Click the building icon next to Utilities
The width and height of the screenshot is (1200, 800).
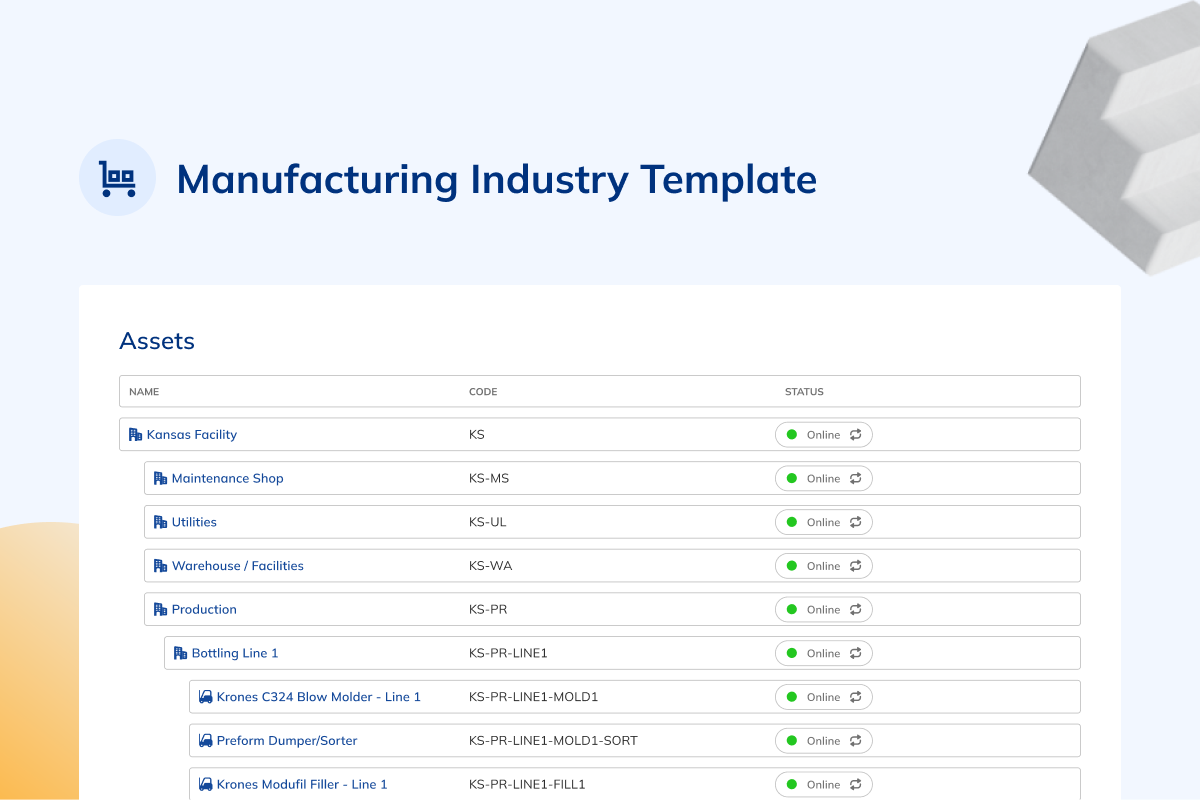[160, 522]
